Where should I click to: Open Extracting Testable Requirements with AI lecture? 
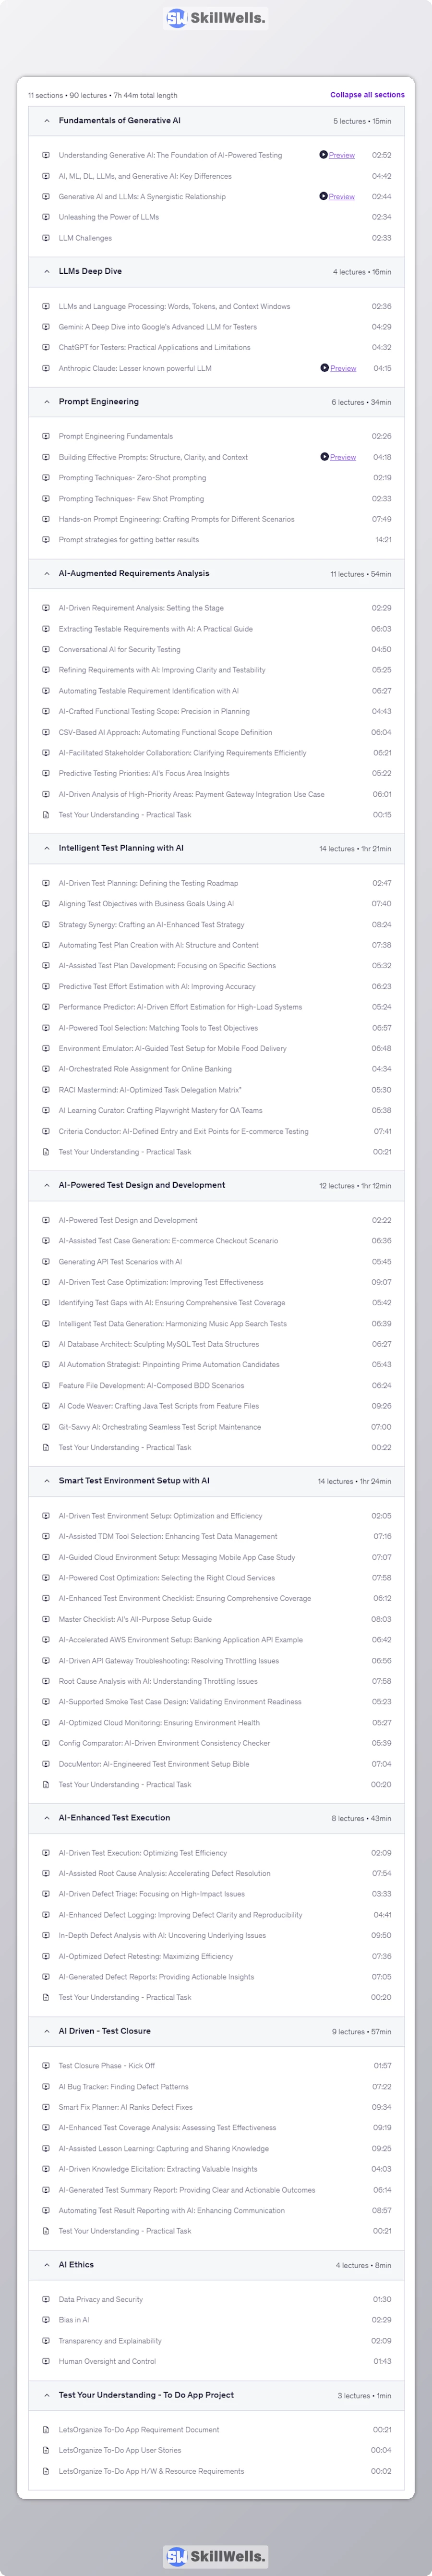pos(155,629)
